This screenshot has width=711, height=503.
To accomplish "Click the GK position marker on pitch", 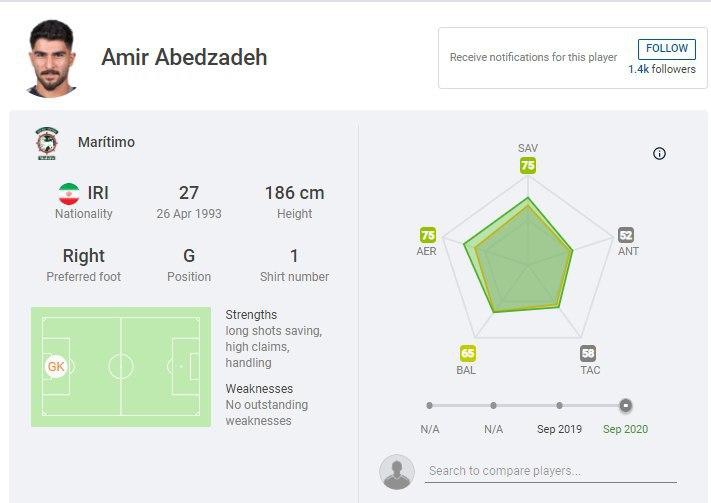I will (56, 367).
